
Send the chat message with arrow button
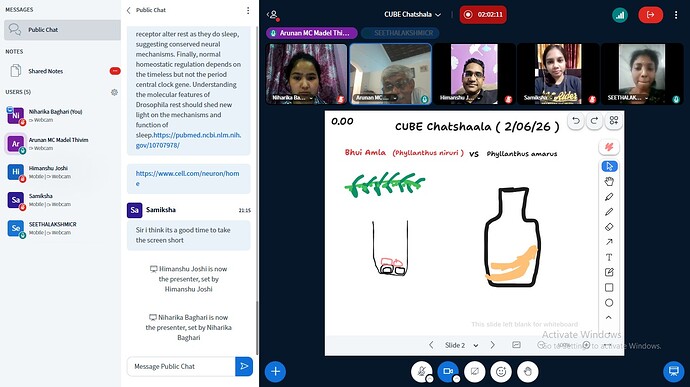click(x=244, y=366)
